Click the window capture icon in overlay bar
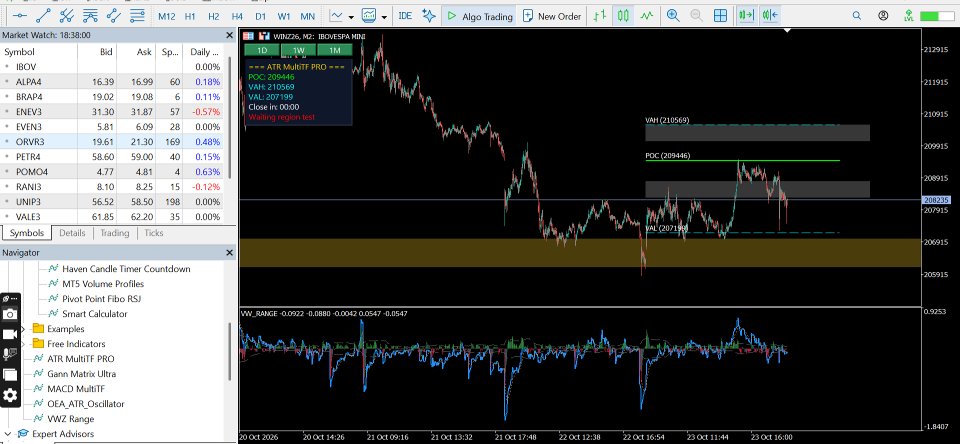This screenshot has width=960, height=444. click(x=10, y=374)
